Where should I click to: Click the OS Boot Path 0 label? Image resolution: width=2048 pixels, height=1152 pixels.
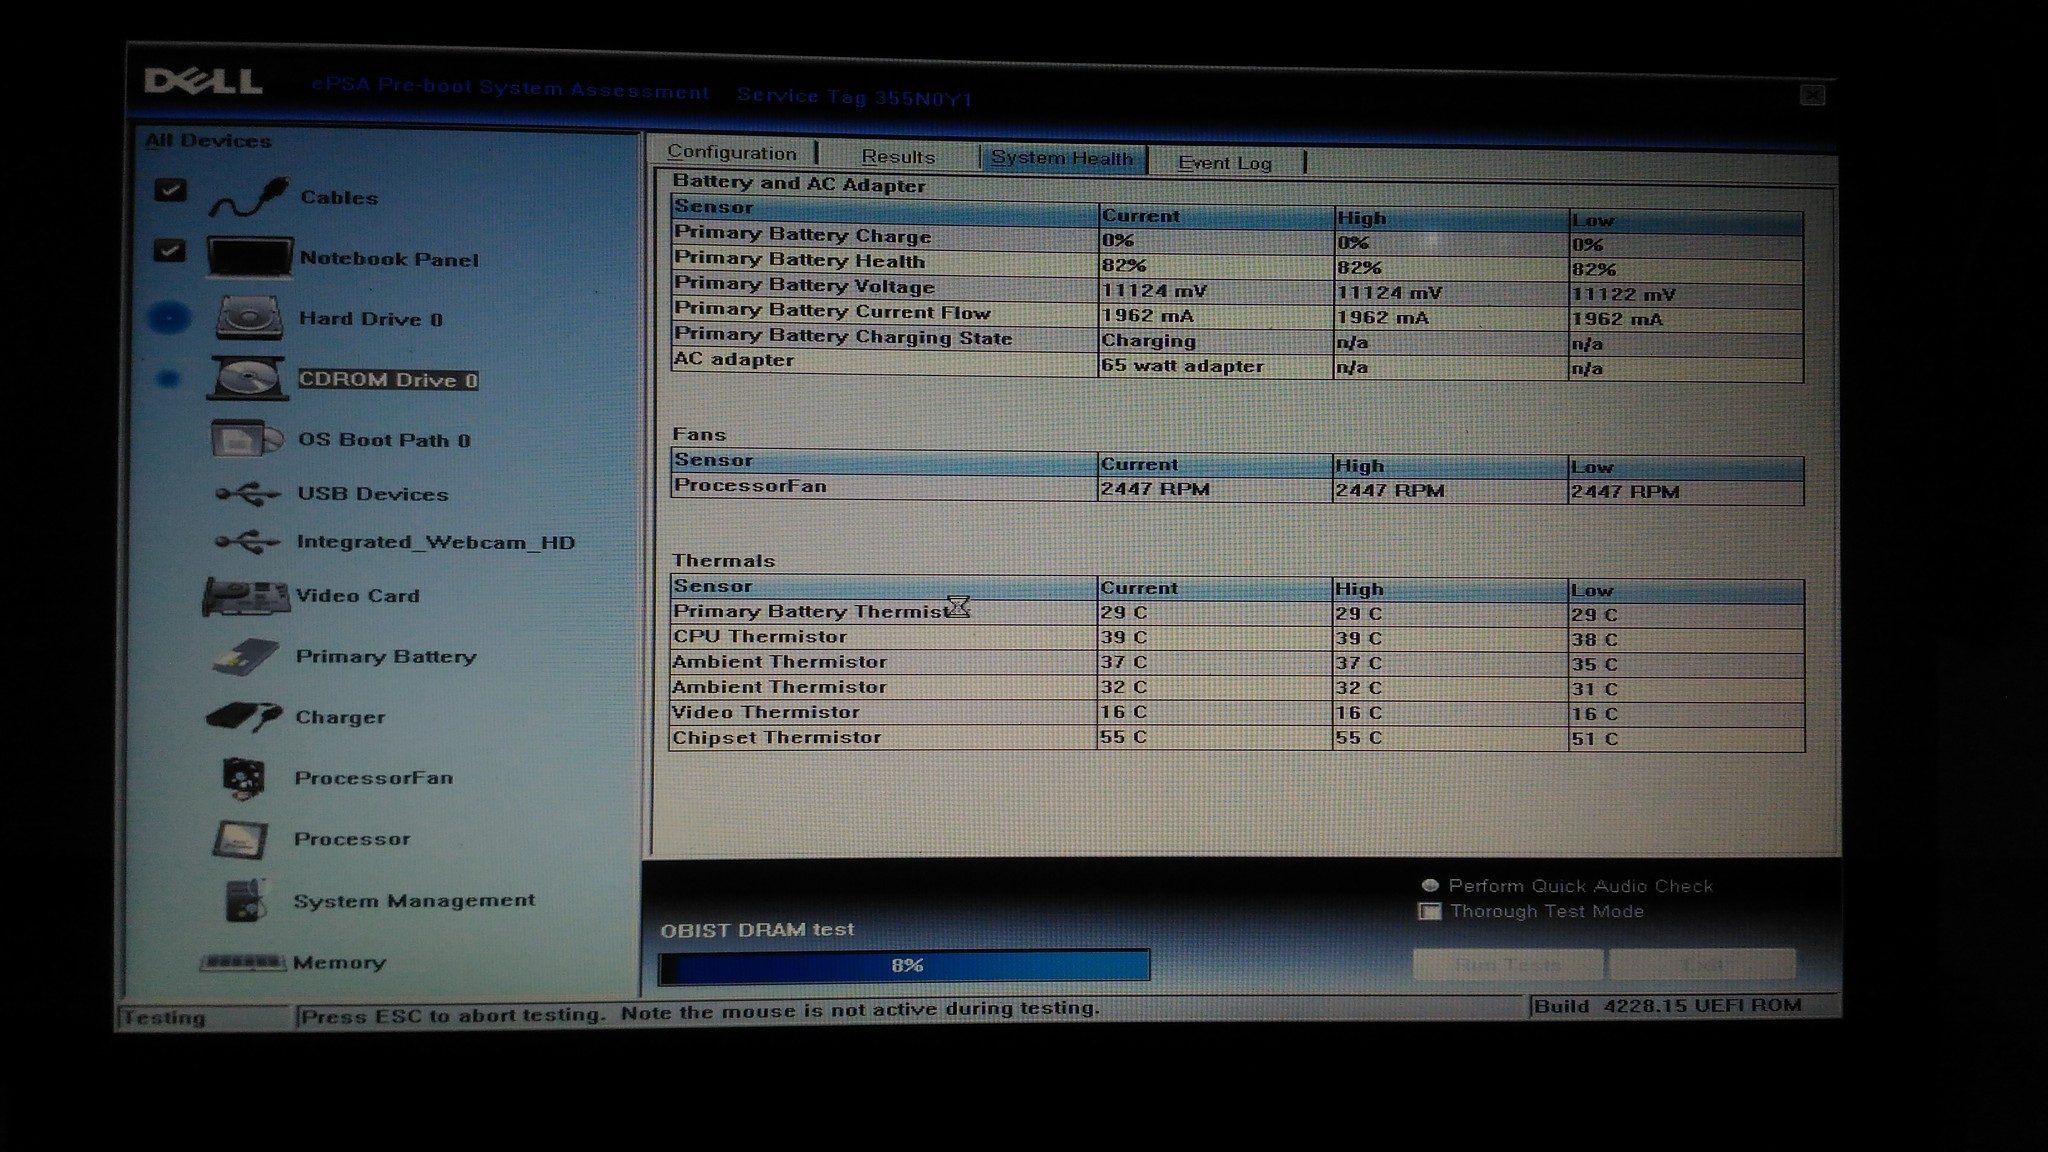(x=384, y=440)
